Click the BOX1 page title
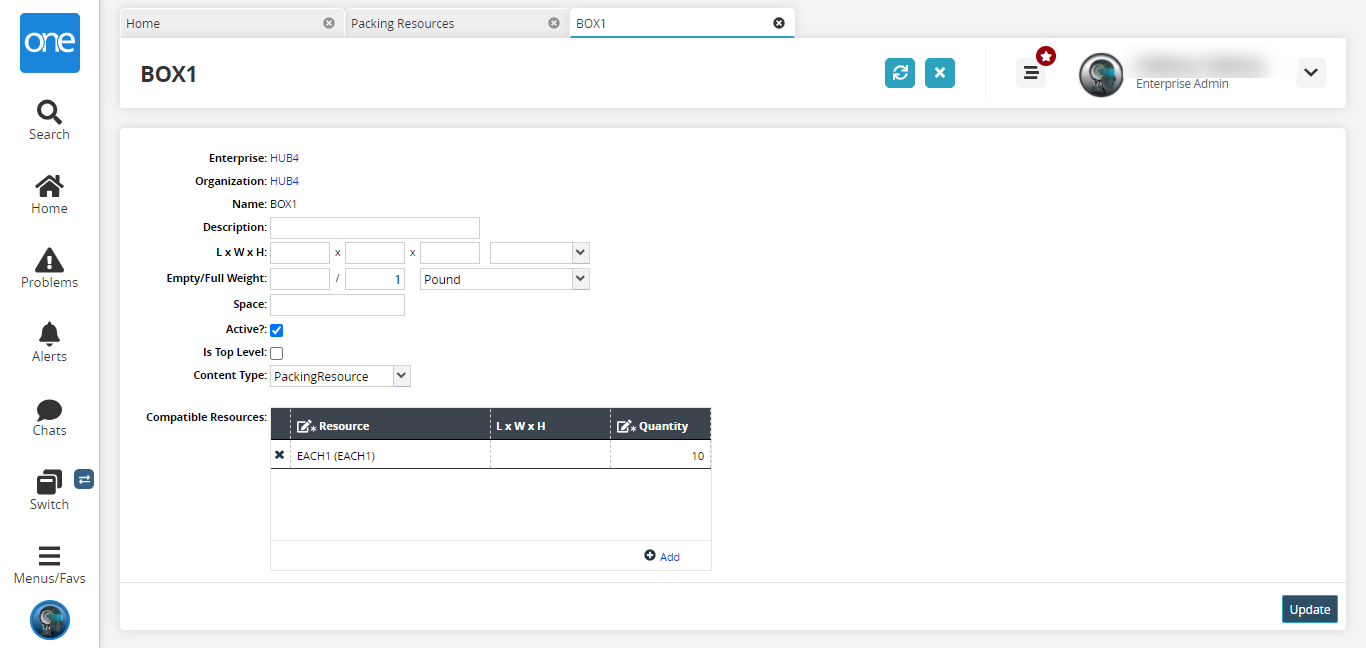Screen dimensions: 1366x648 tap(169, 74)
